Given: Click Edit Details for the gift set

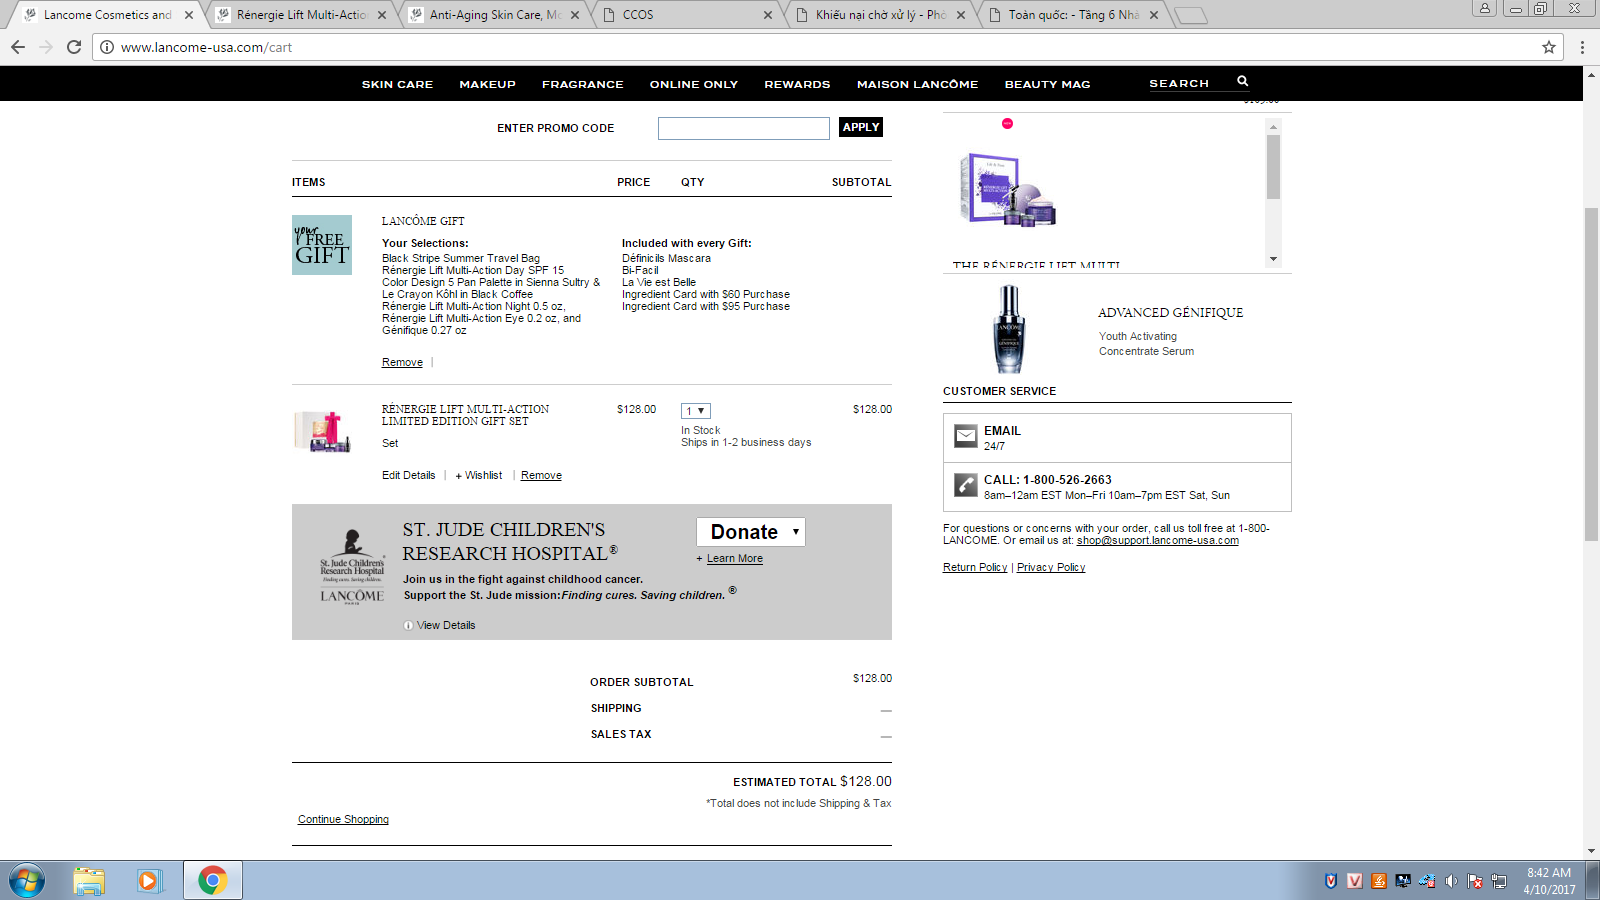Looking at the screenshot, I should pos(408,476).
